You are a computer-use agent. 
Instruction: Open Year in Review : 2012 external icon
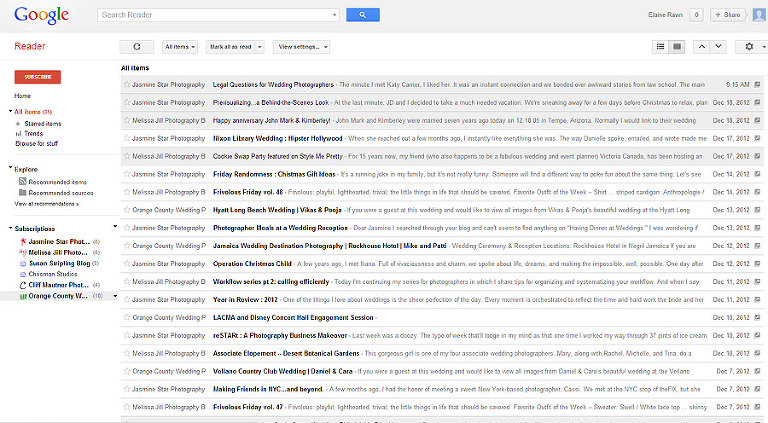pyautogui.click(x=757, y=300)
